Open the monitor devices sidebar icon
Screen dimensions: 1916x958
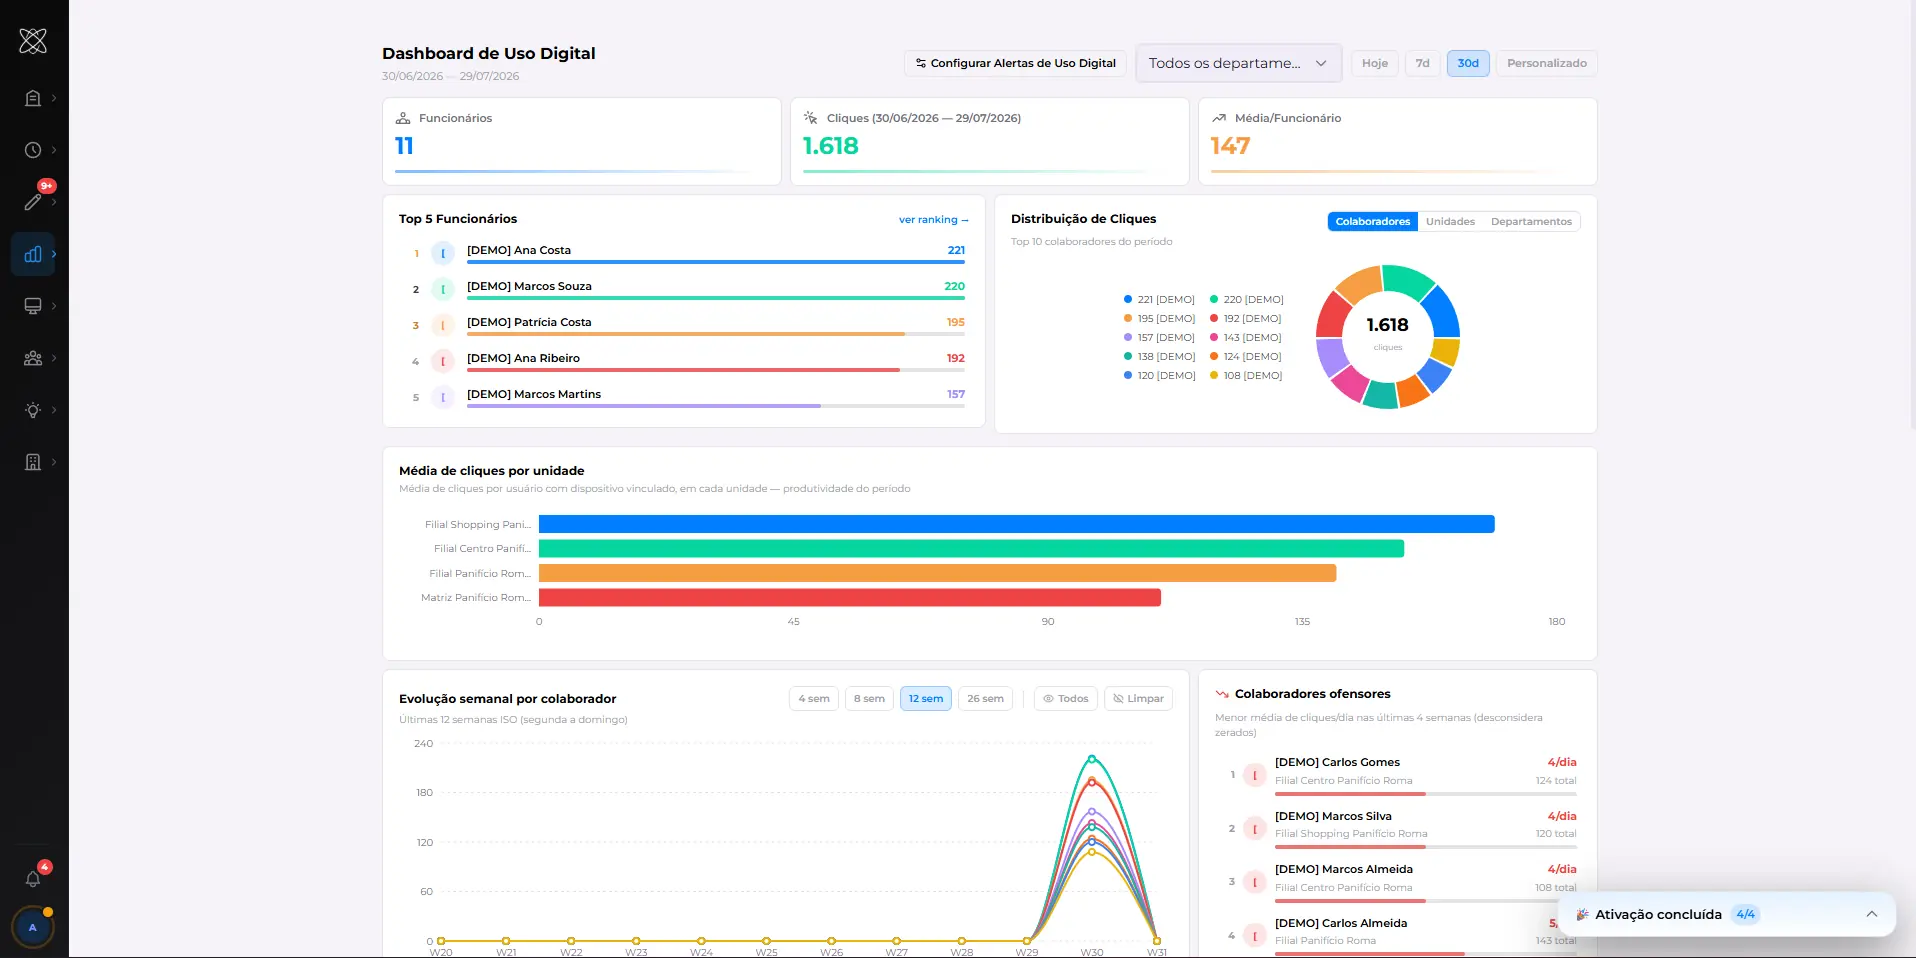point(33,306)
